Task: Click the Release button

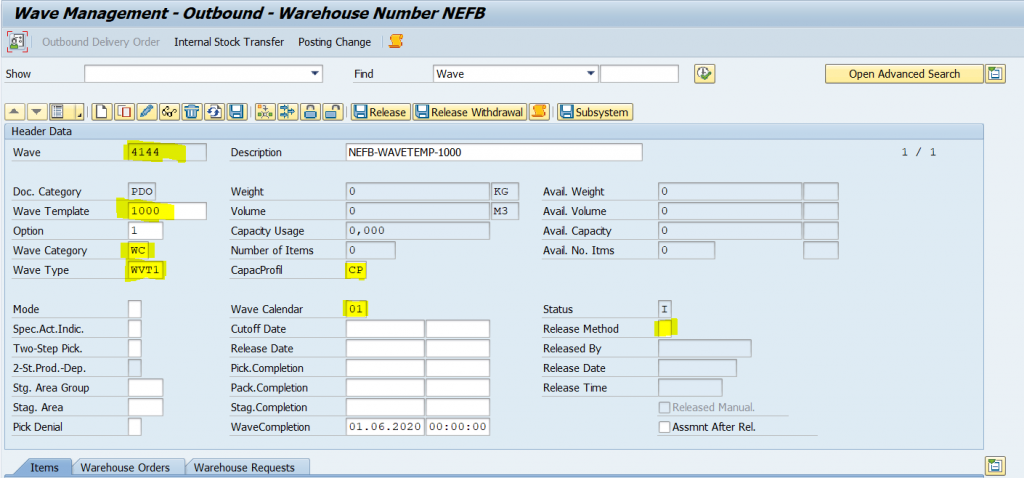Action: pyautogui.click(x=380, y=112)
